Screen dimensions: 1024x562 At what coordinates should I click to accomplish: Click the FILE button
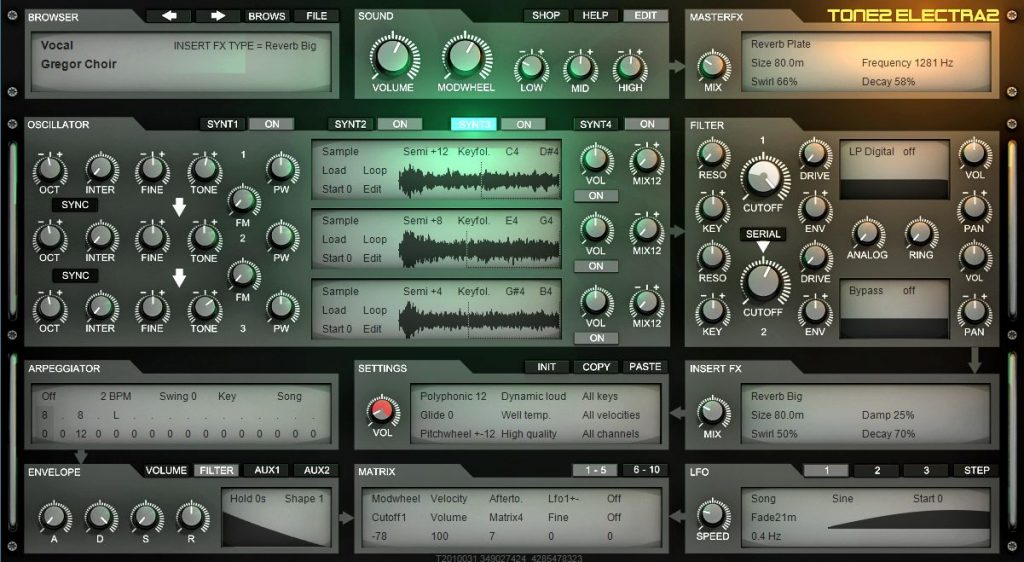(316, 16)
